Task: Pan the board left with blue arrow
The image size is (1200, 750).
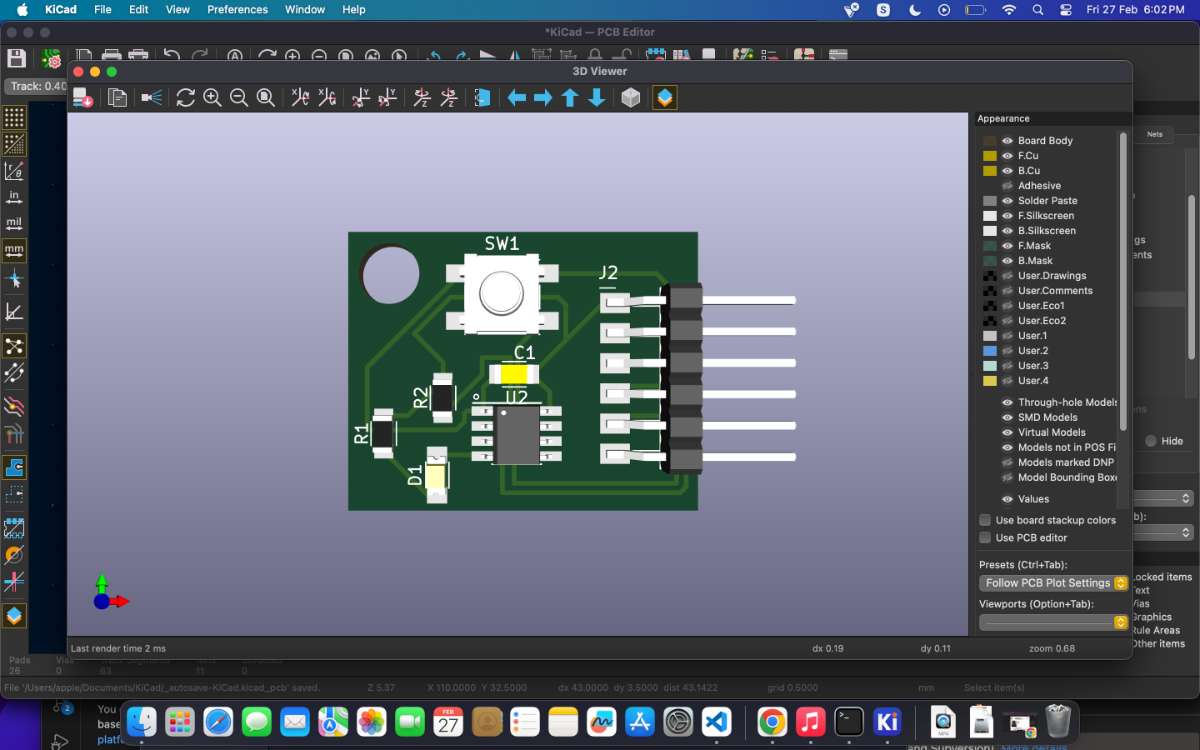Action: (x=517, y=98)
